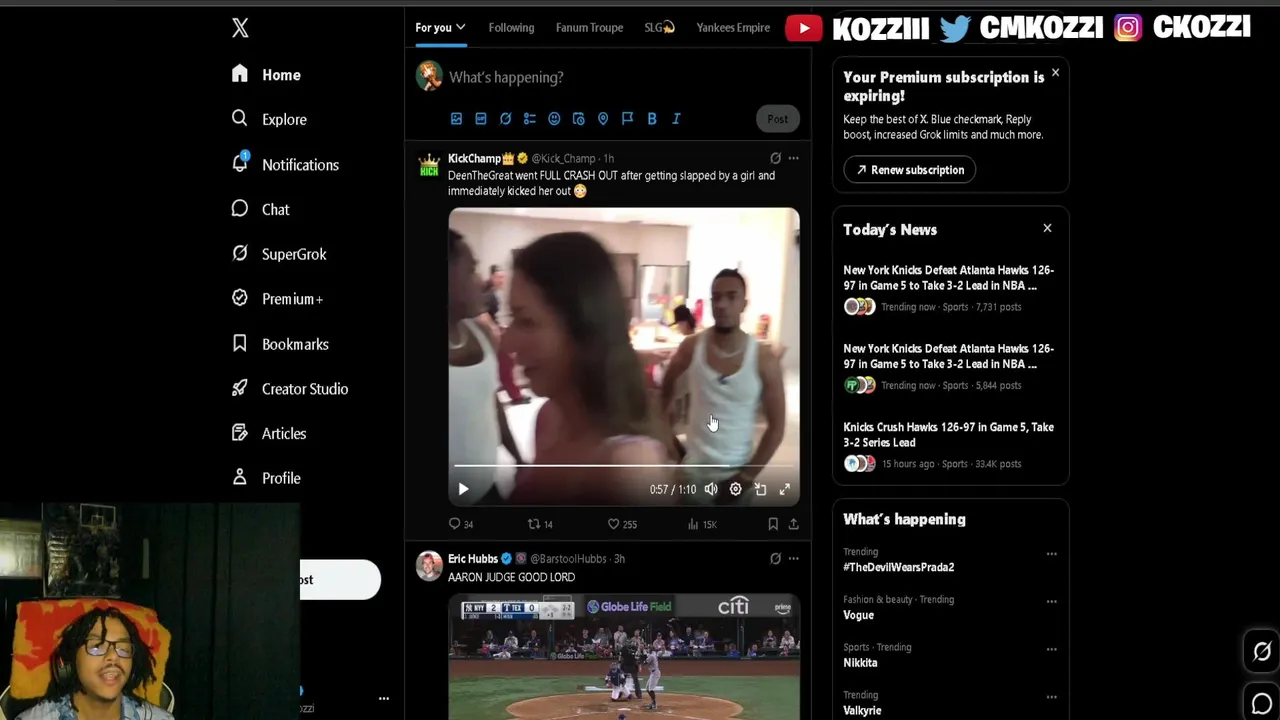Image resolution: width=1280 pixels, height=720 pixels.
Task: Open Bookmarks in sidebar
Action: pyautogui.click(x=280, y=344)
